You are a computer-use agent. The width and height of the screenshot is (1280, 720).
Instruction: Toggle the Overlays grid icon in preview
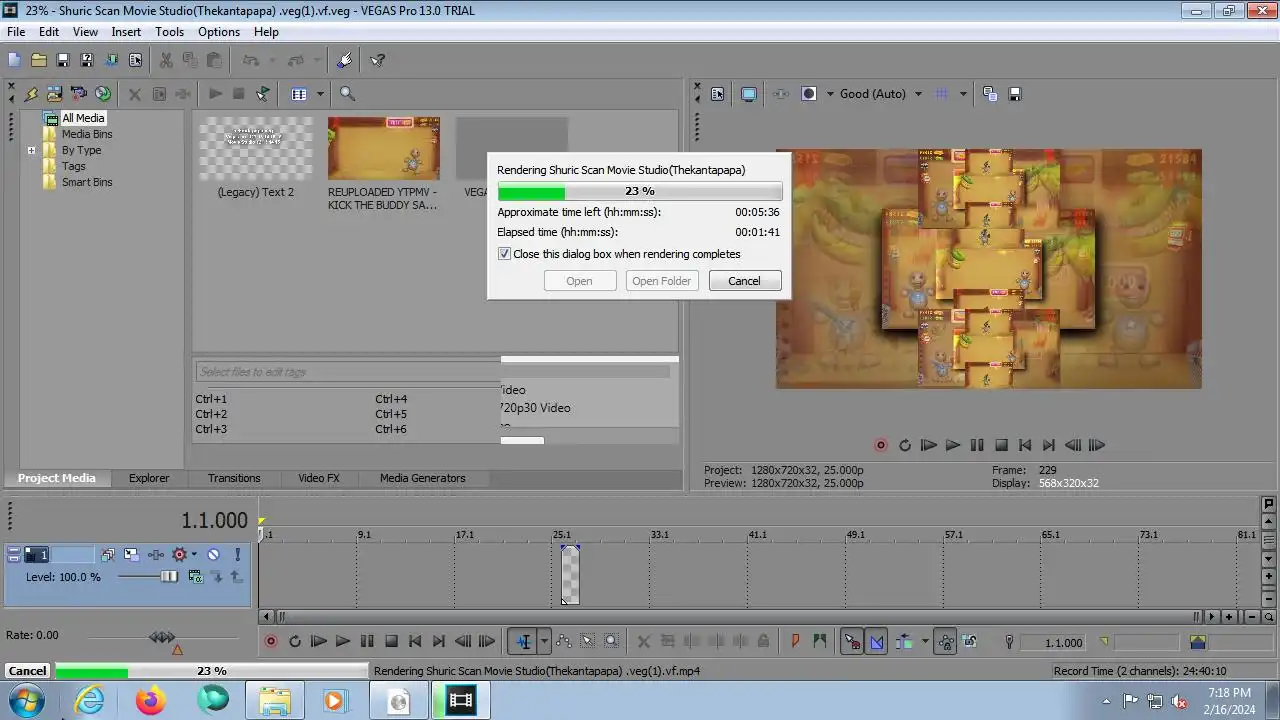coord(941,94)
